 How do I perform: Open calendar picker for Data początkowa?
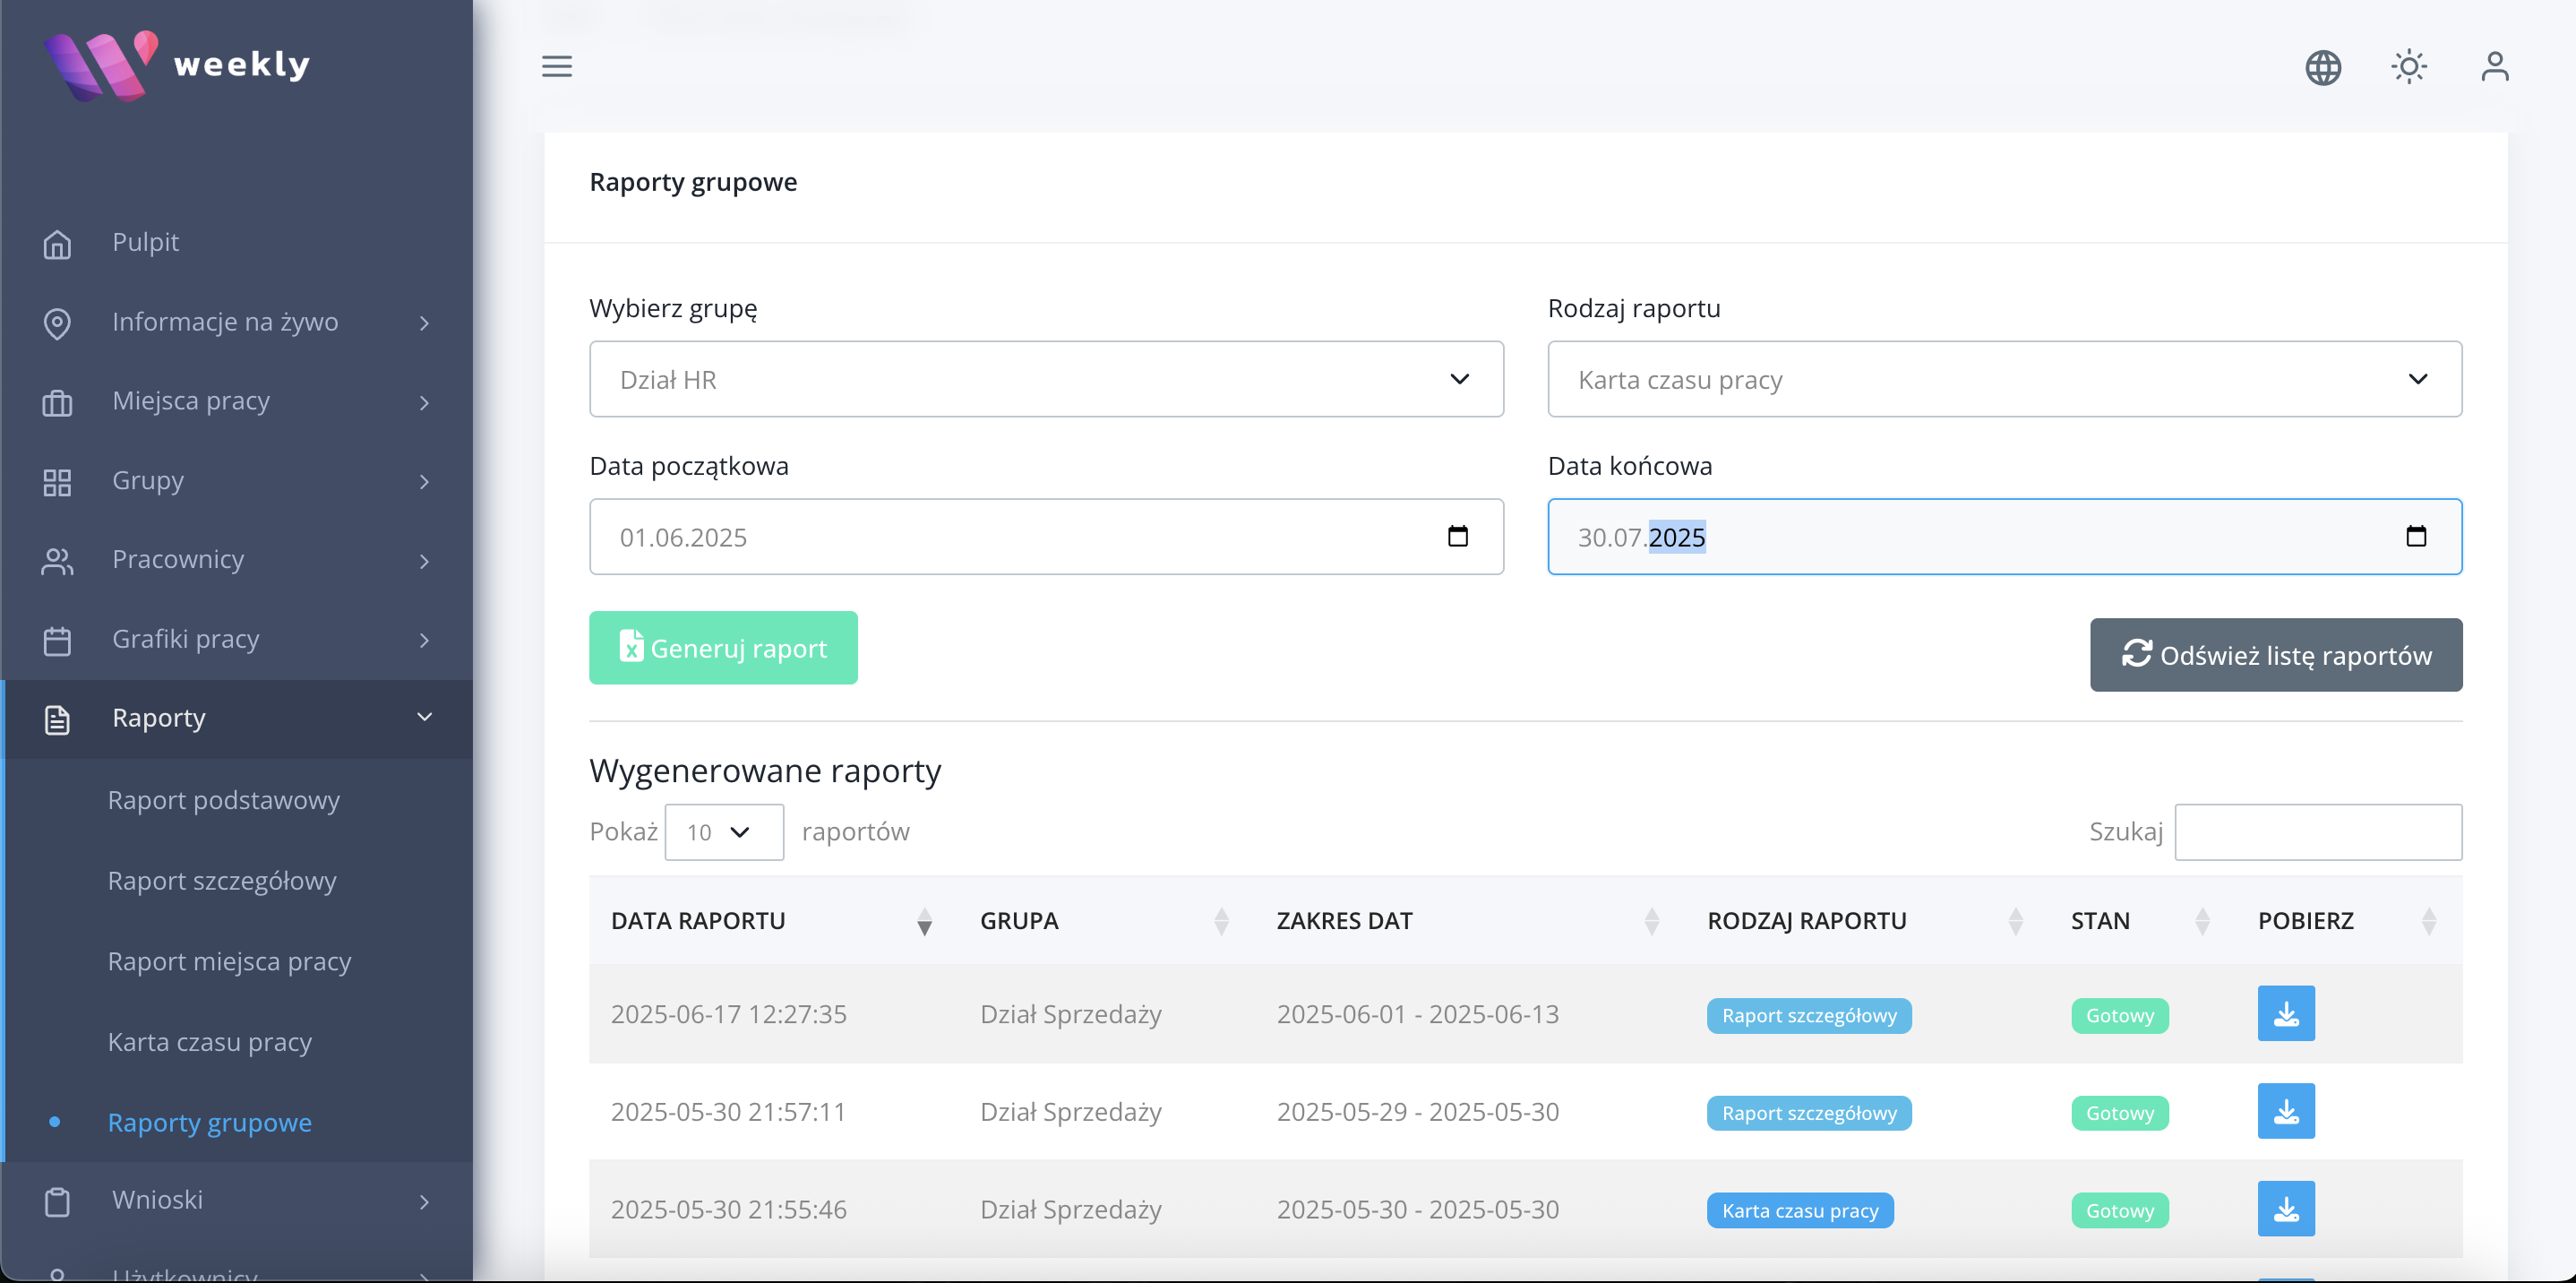coord(1457,536)
